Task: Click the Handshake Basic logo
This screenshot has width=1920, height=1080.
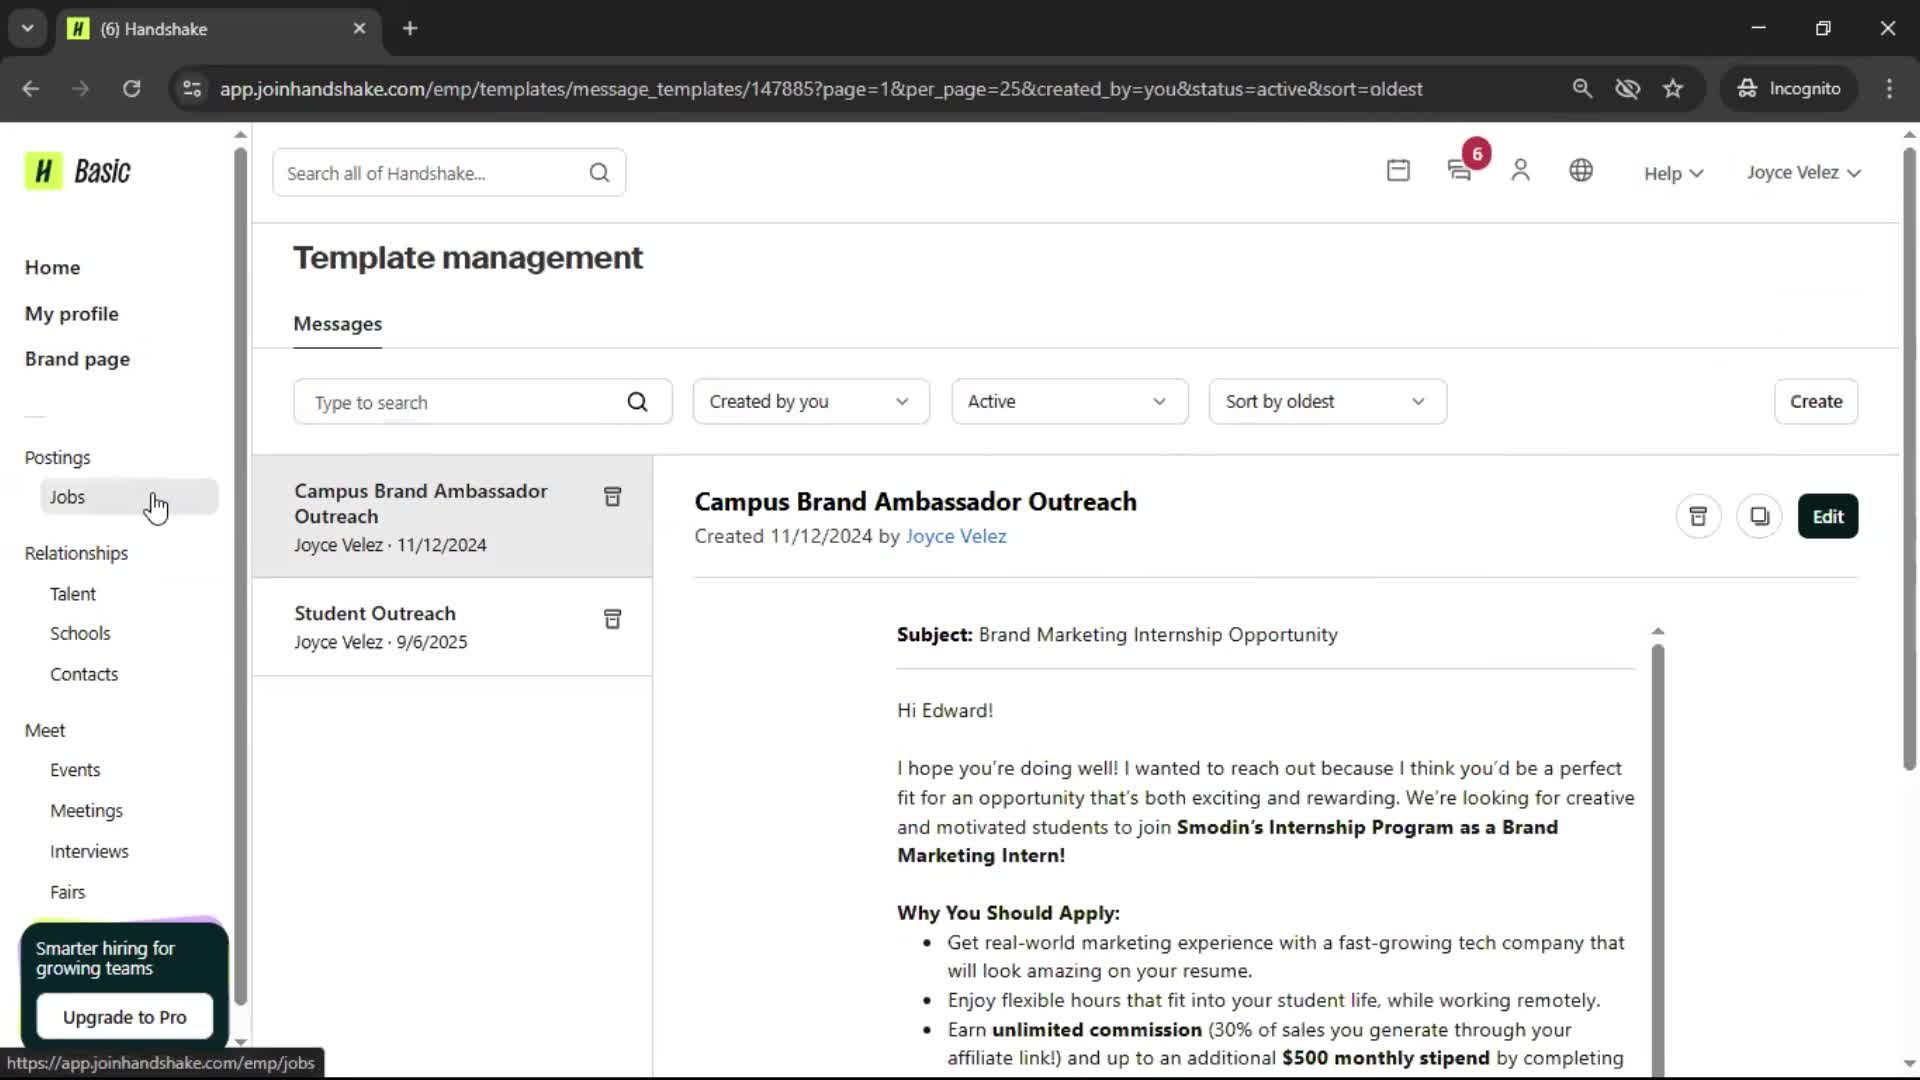Action: pyautogui.click(x=78, y=172)
